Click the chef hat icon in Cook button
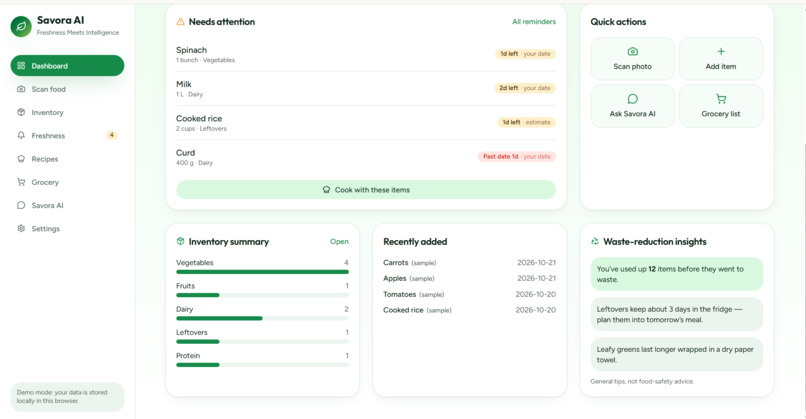 coord(326,190)
